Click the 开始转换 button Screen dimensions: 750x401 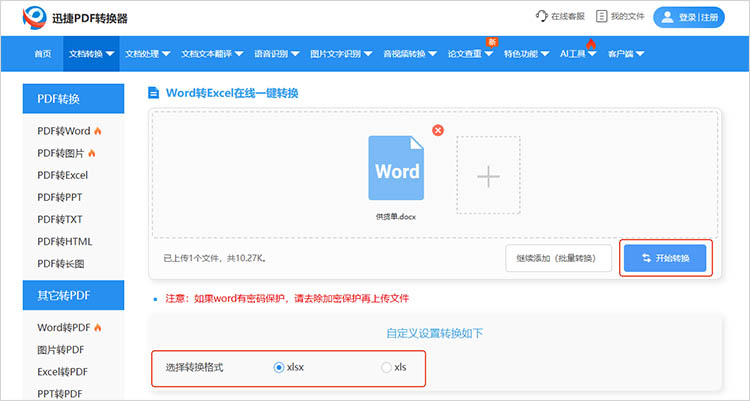point(665,258)
